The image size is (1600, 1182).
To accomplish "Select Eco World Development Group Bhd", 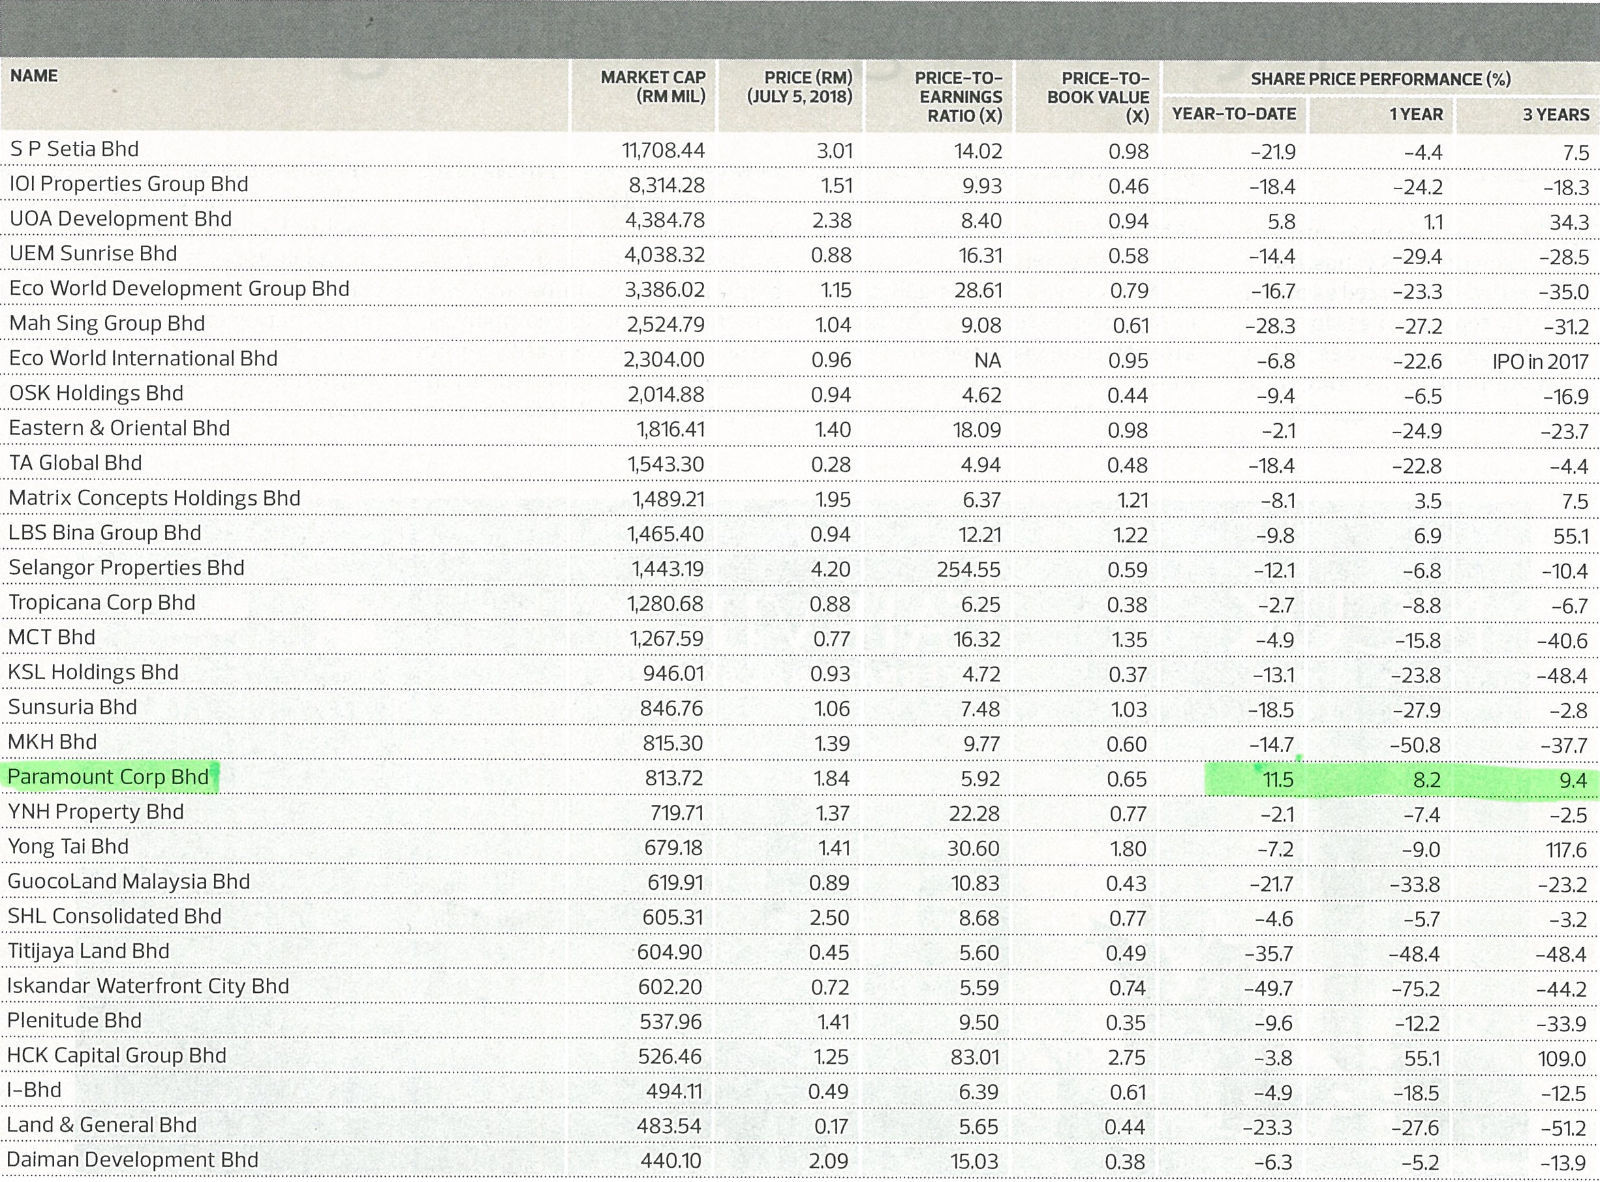I will pos(179,289).
